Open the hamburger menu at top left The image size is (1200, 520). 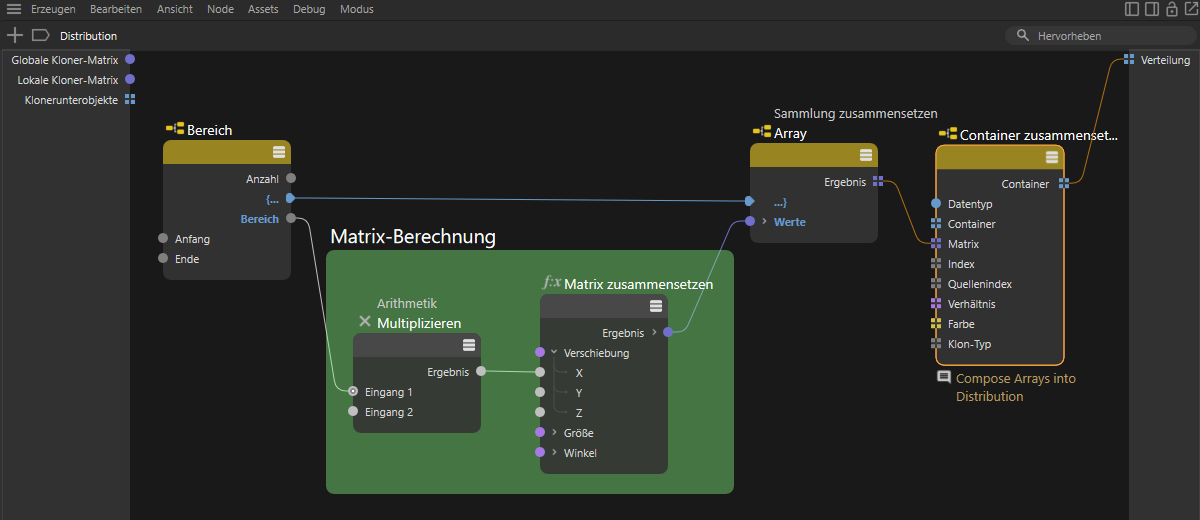(14, 9)
